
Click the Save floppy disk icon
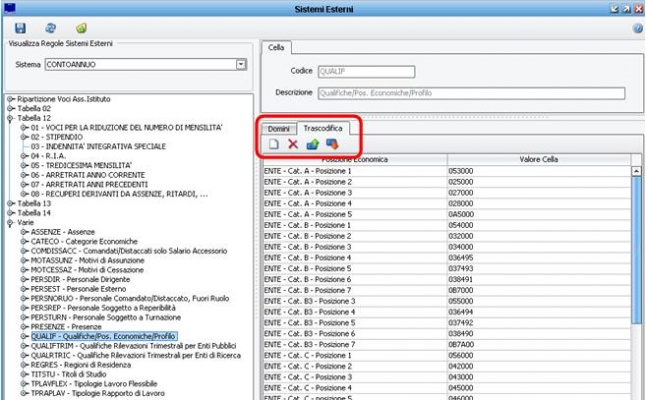coord(19,28)
